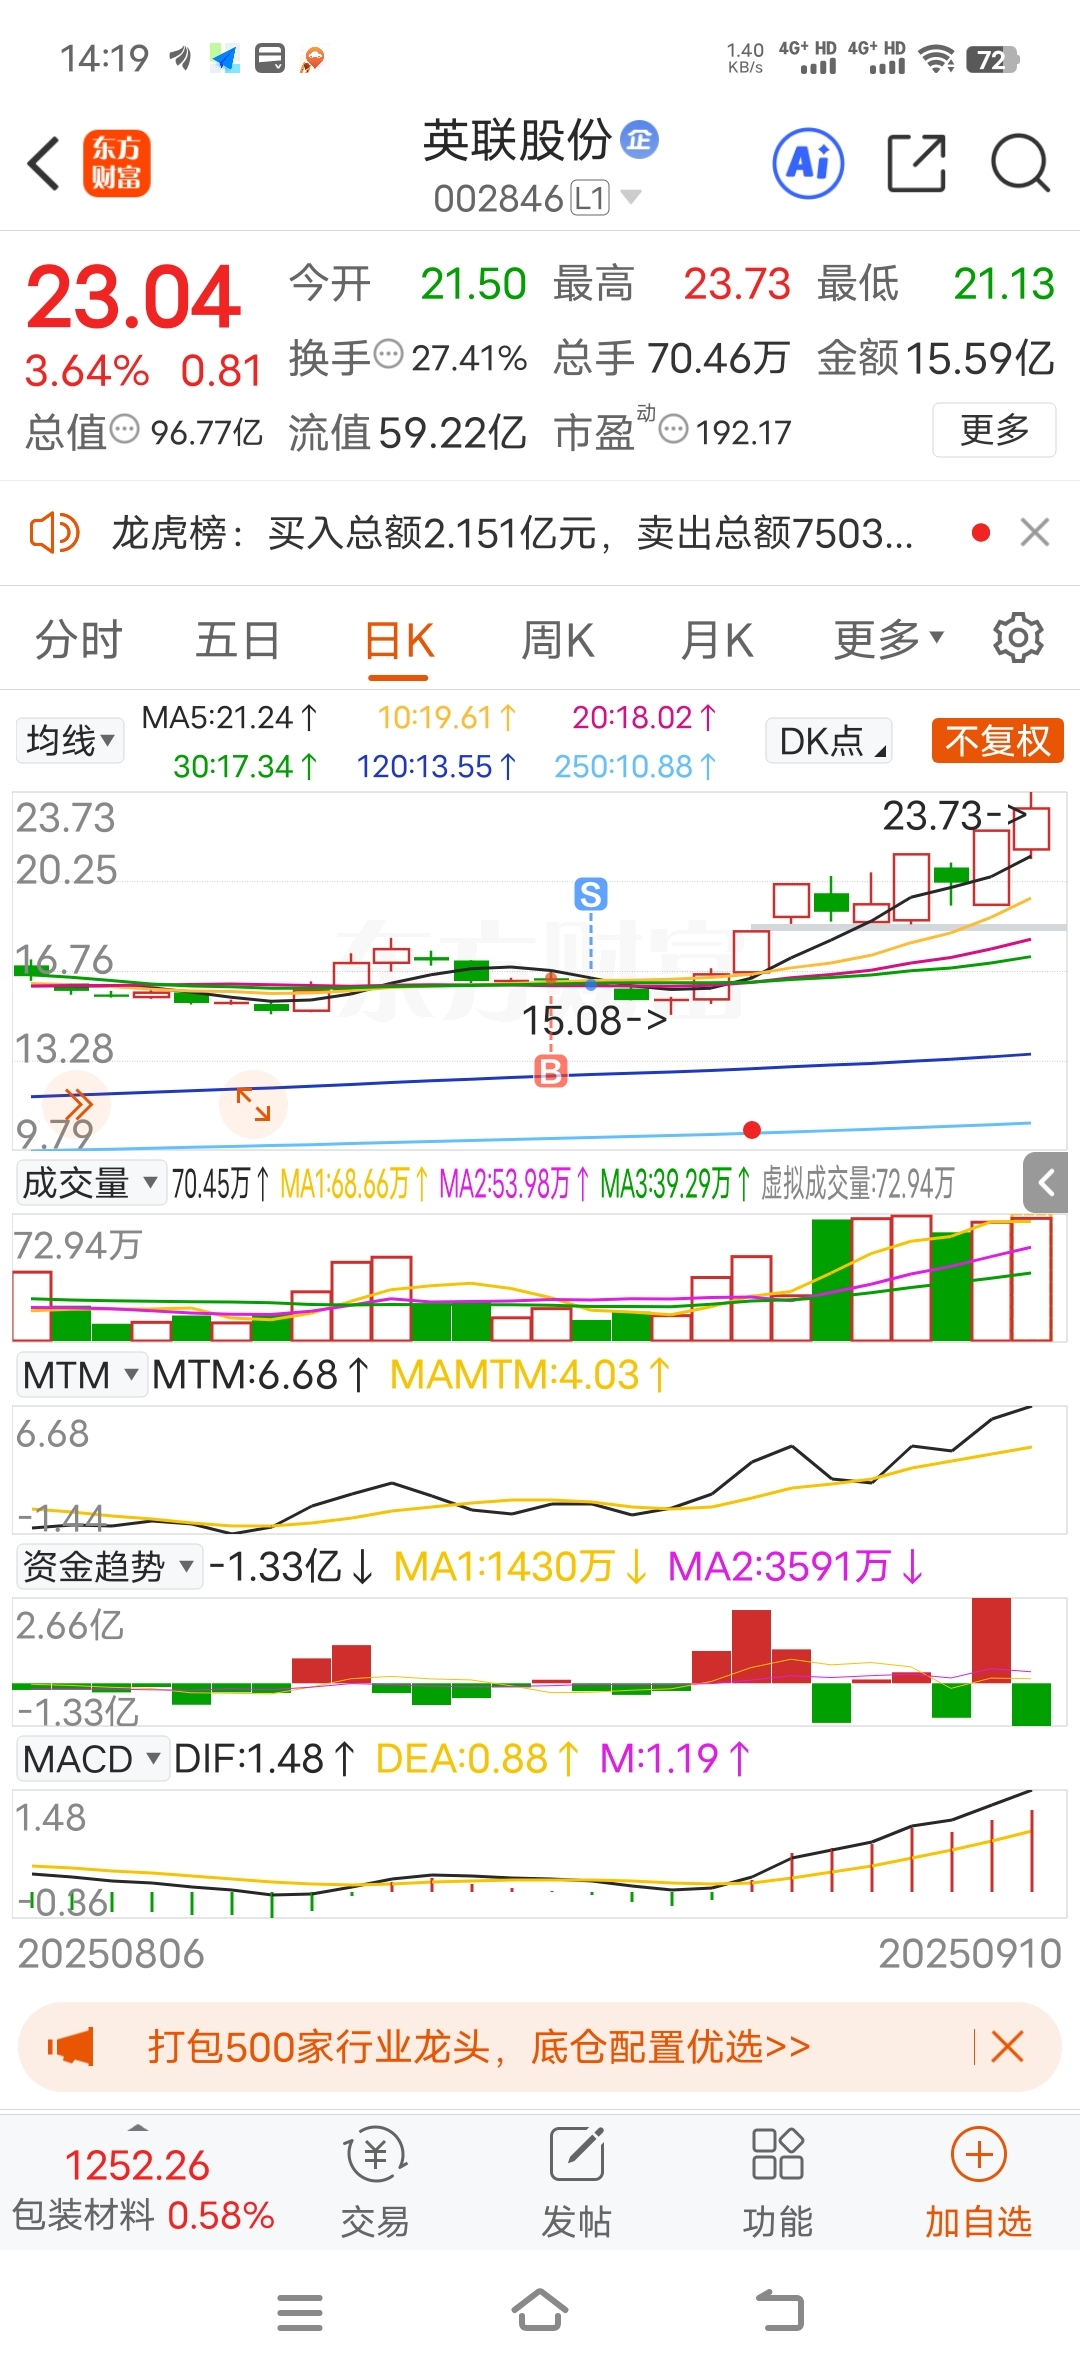The height and width of the screenshot is (2376, 1080).
Task: Open the MACD indicator dropdown
Action: coord(92,1759)
